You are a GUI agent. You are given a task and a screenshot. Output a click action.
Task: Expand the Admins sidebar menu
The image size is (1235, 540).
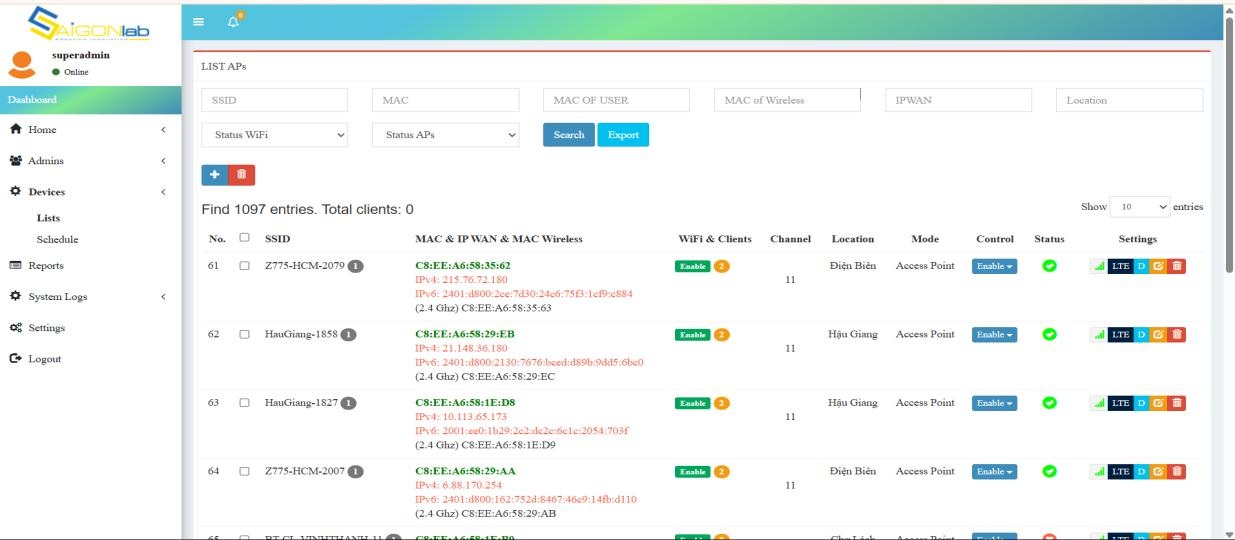pos(90,161)
